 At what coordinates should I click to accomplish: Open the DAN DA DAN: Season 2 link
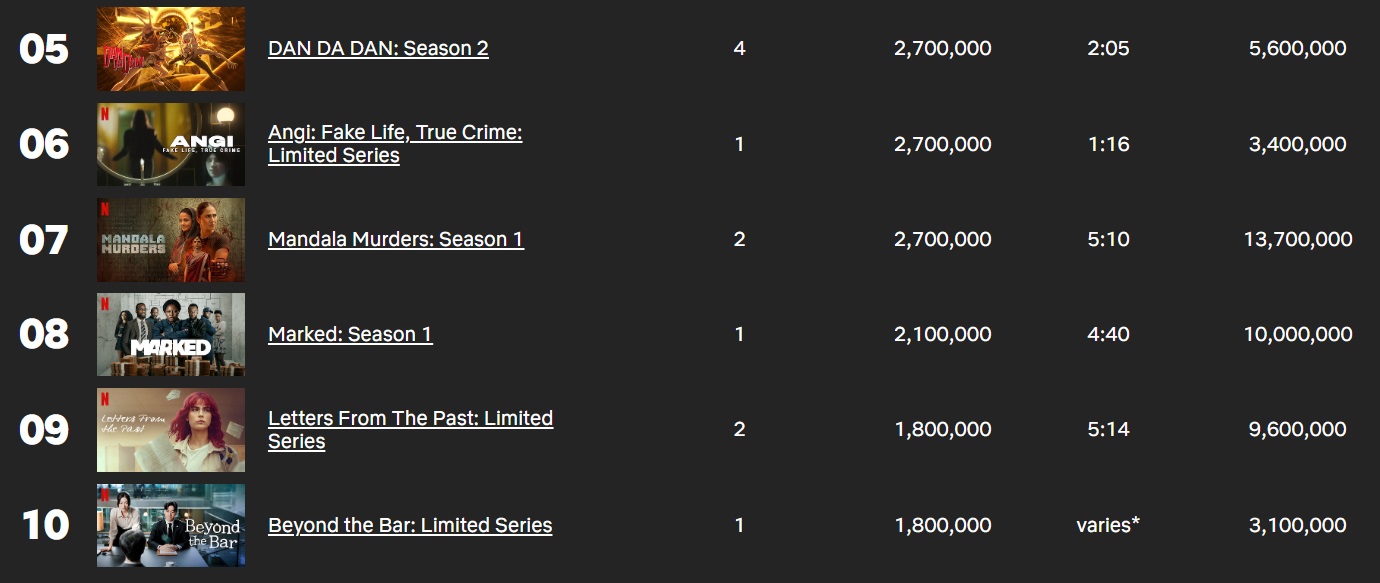pyautogui.click(x=378, y=48)
